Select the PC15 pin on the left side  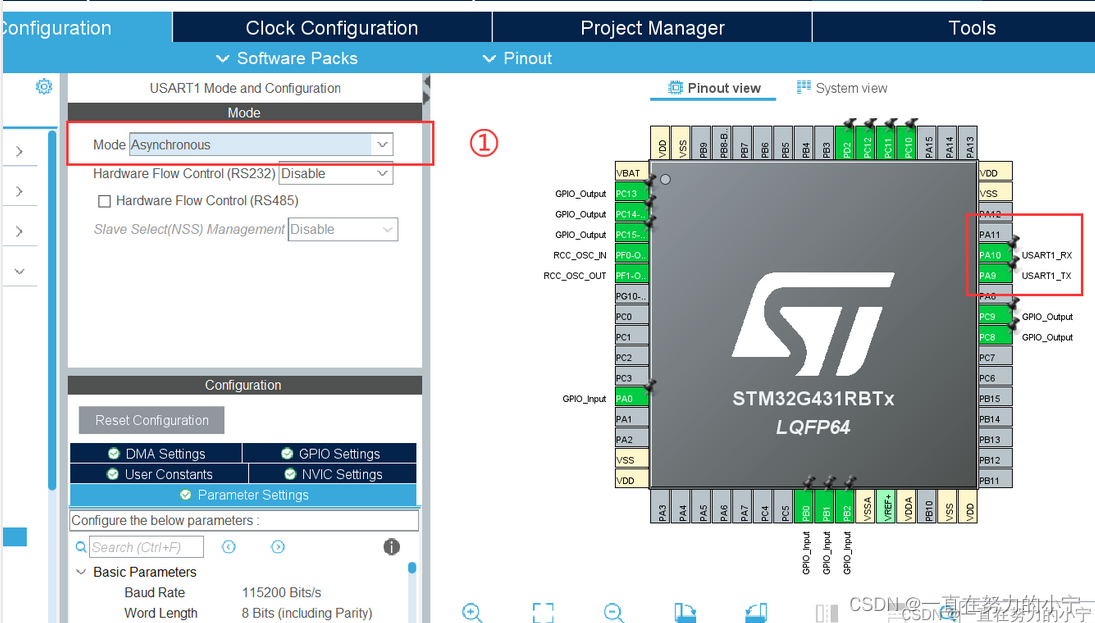tap(631, 235)
